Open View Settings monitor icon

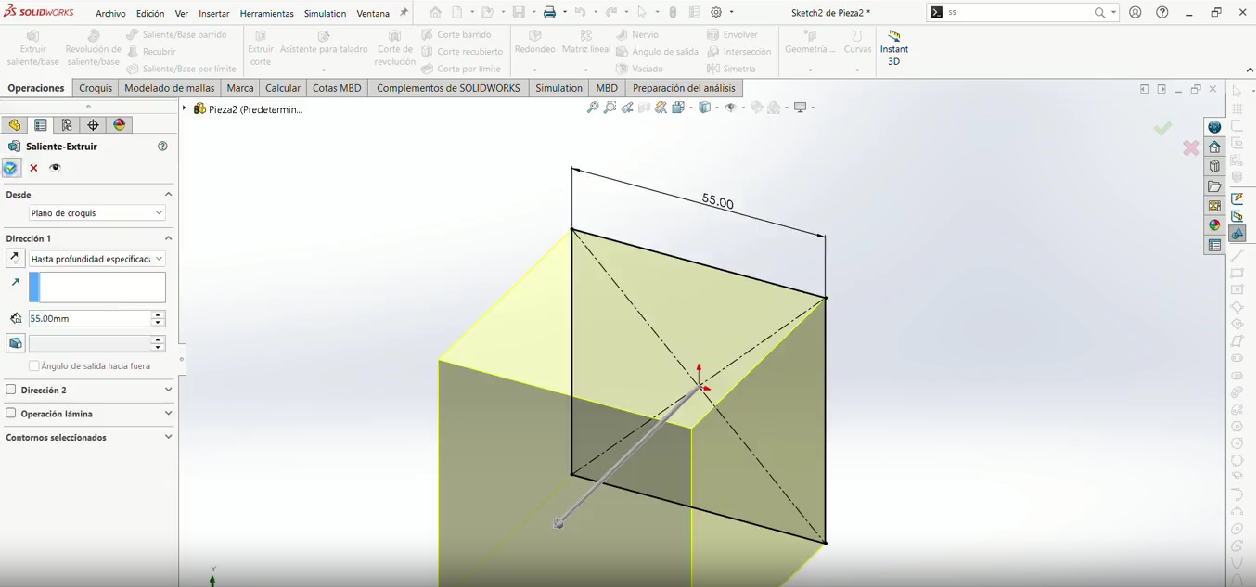click(x=800, y=107)
